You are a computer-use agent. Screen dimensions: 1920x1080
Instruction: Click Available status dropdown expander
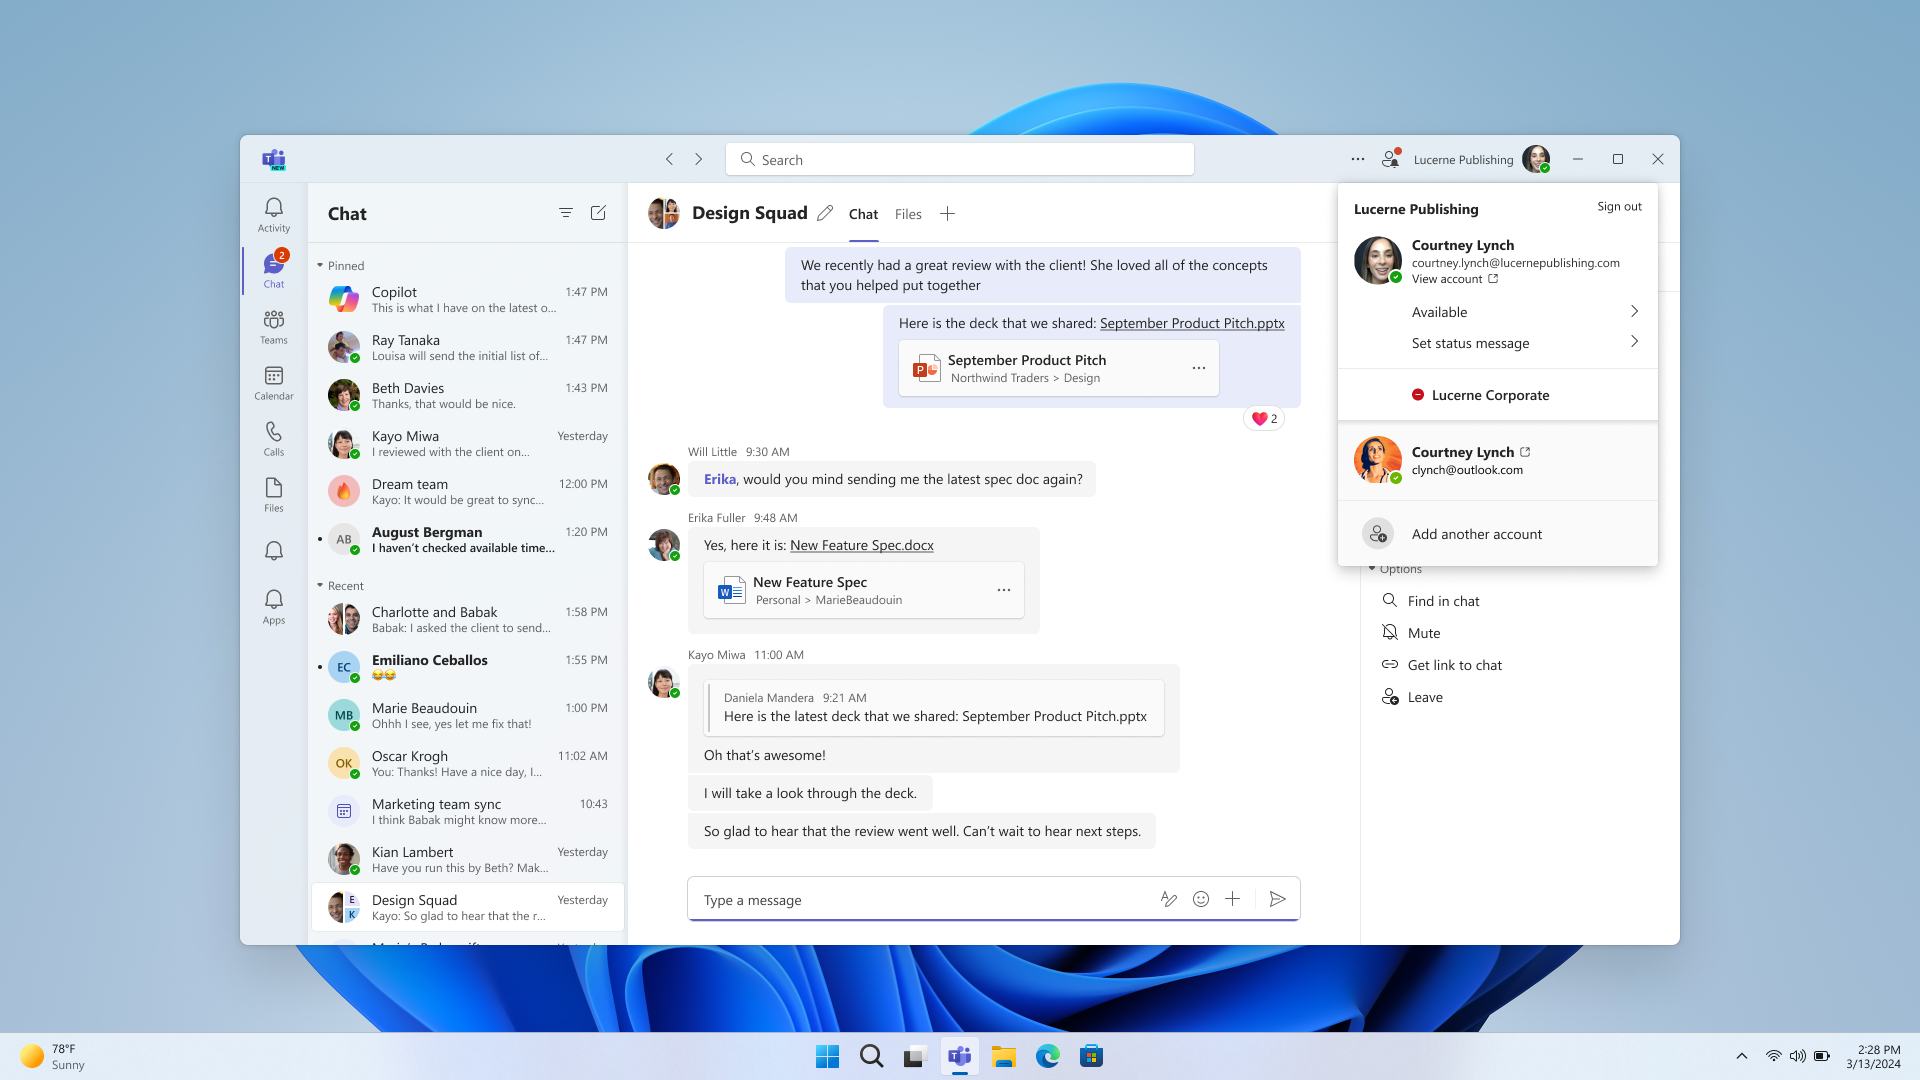point(1634,311)
